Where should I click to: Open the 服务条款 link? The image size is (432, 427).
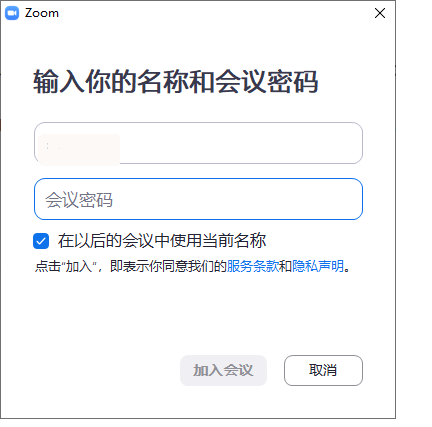click(253, 266)
